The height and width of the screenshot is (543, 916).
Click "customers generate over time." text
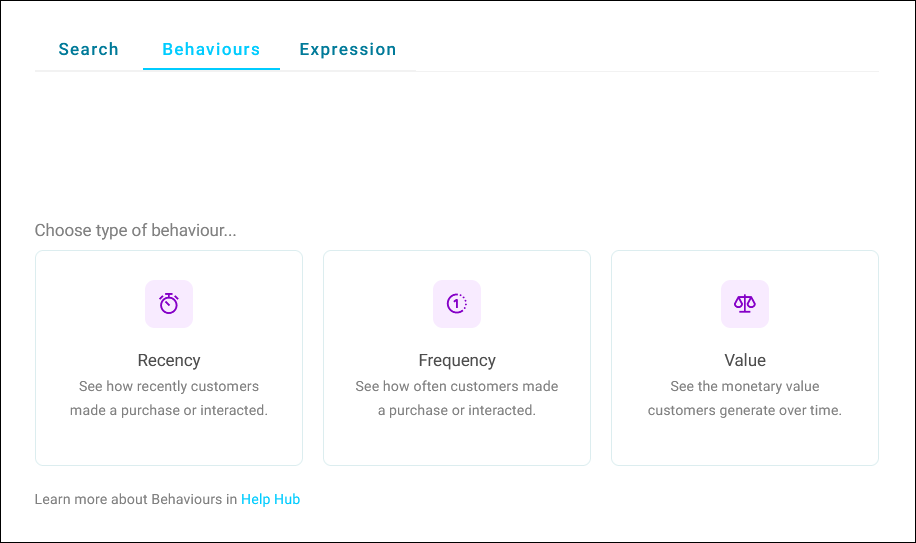pyautogui.click(x=745, y=410)
